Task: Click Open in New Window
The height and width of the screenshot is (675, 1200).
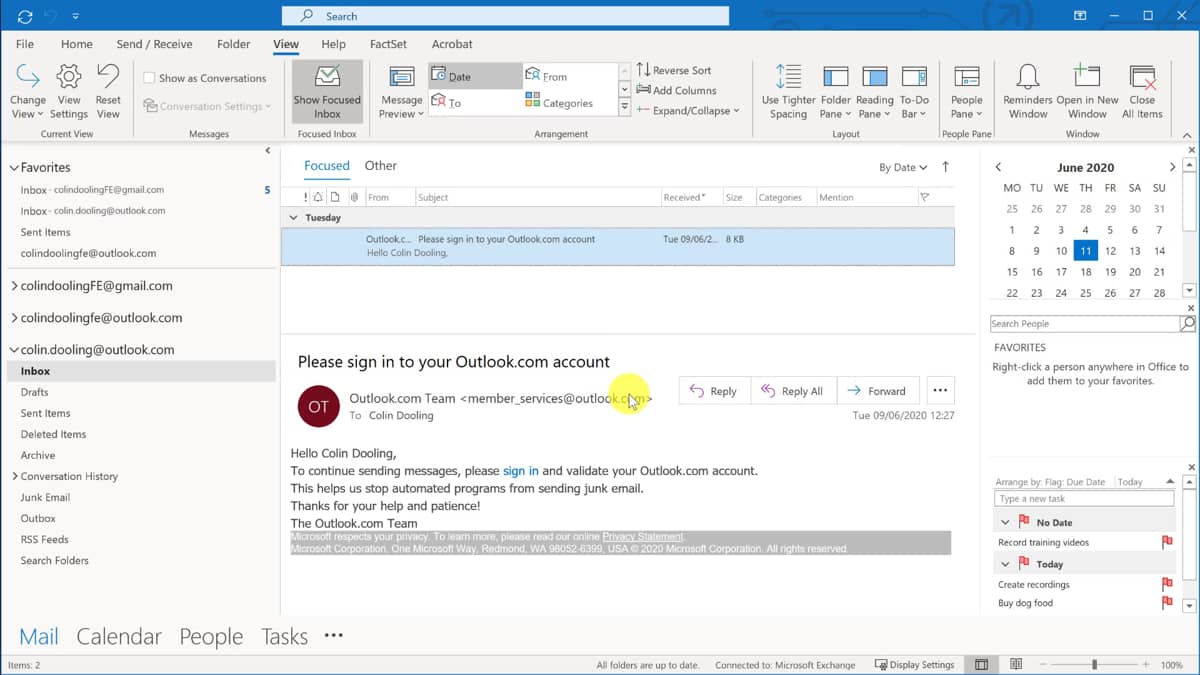Action: (1087, 92)
